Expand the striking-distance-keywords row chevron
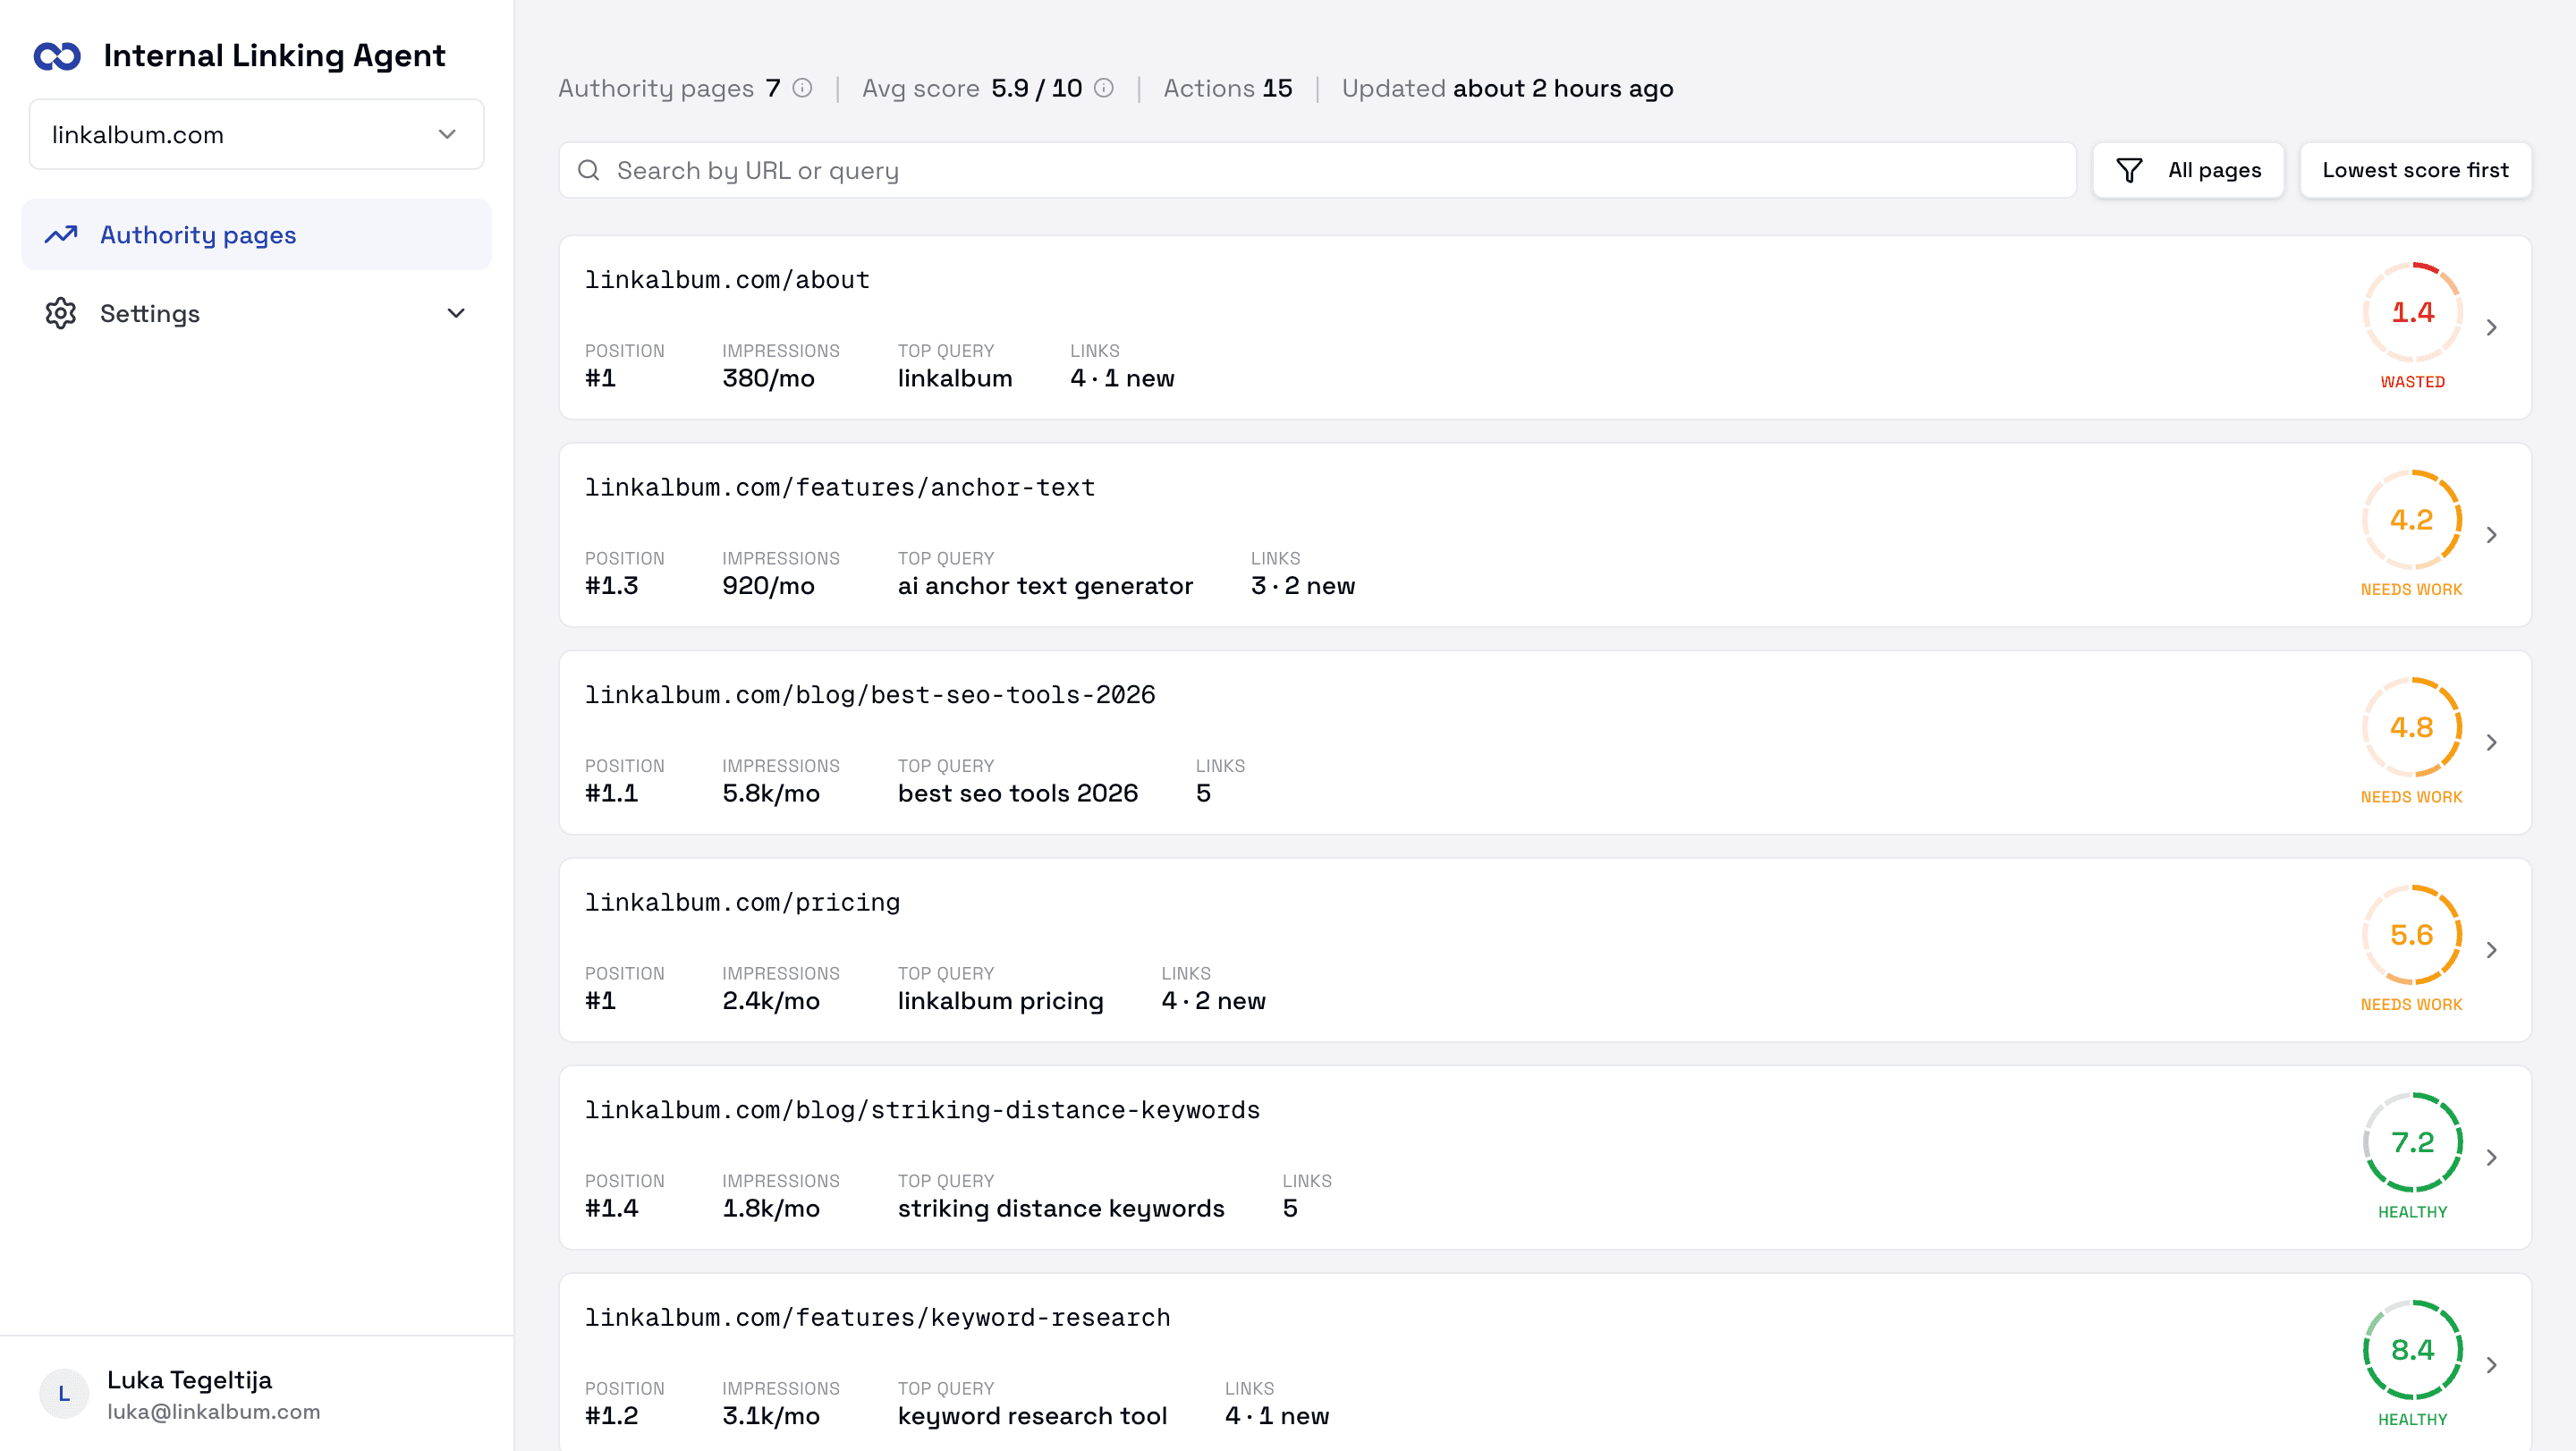Screen dimensions: 2576x1451 coord(2492,1157)
